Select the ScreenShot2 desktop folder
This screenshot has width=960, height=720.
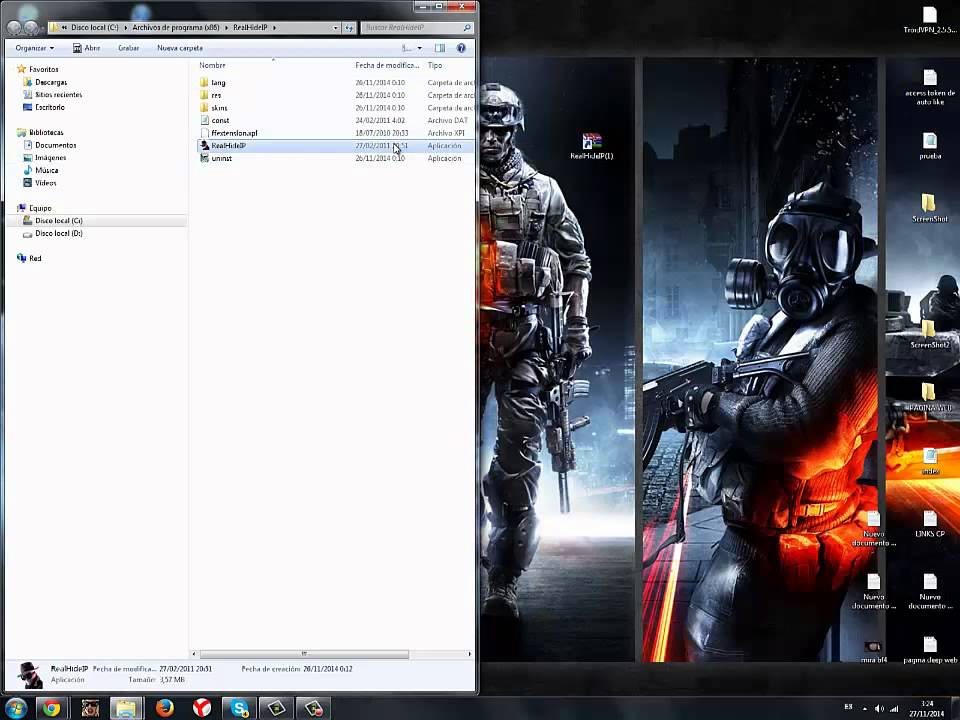pos(929,335)
